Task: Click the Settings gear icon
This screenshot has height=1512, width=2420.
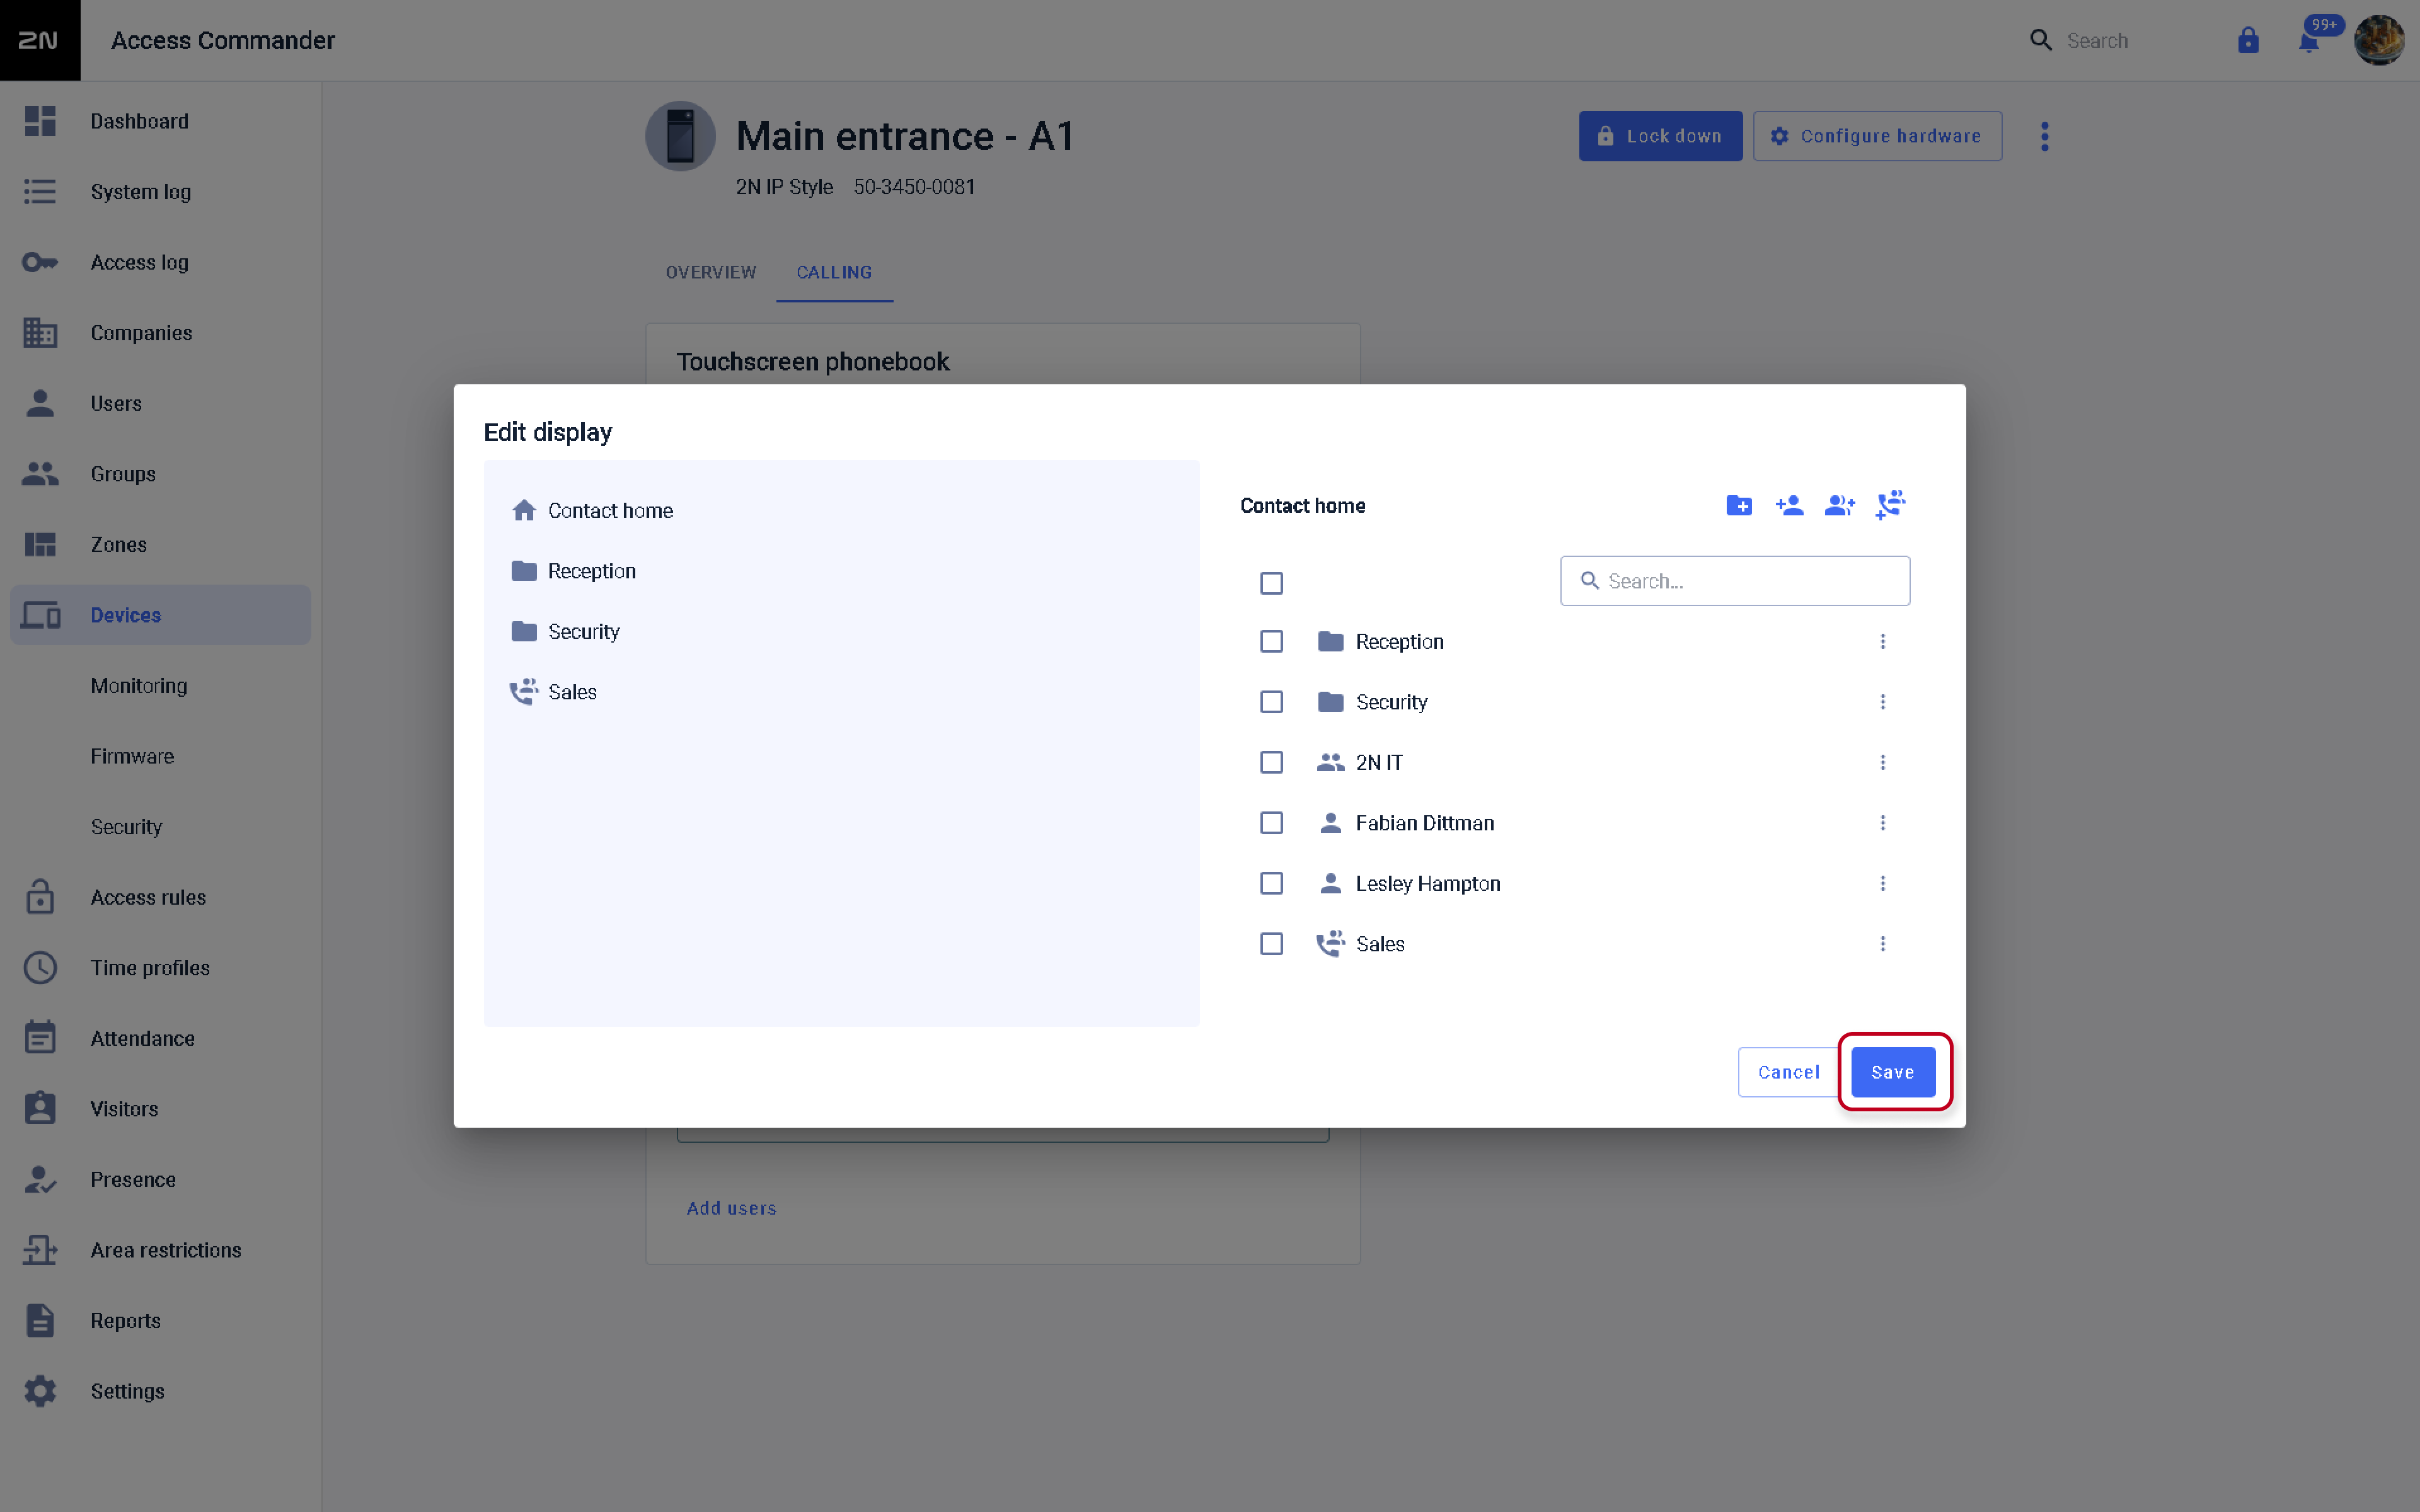Action: click(x=40, y=1391)
